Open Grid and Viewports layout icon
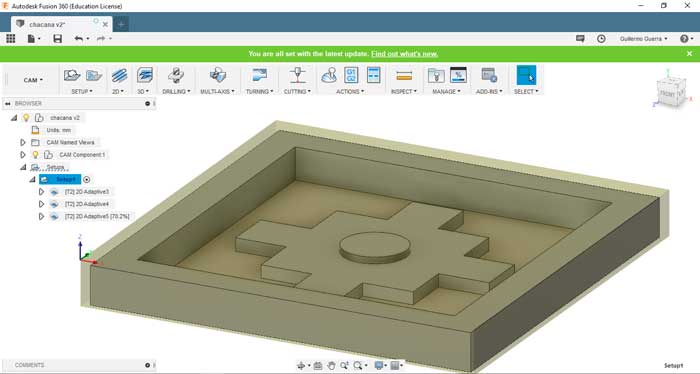Image resolution: width=700 pixels, height=374 pixels. click(x=395, y=366)
